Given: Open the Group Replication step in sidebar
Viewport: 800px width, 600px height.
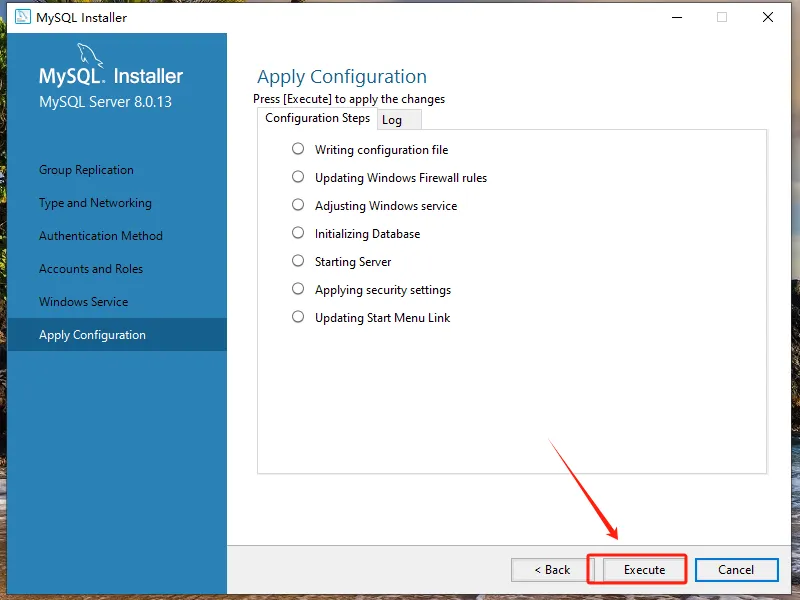Looking at the screenshot, I should pyautogui.click(x=86, y=170).
